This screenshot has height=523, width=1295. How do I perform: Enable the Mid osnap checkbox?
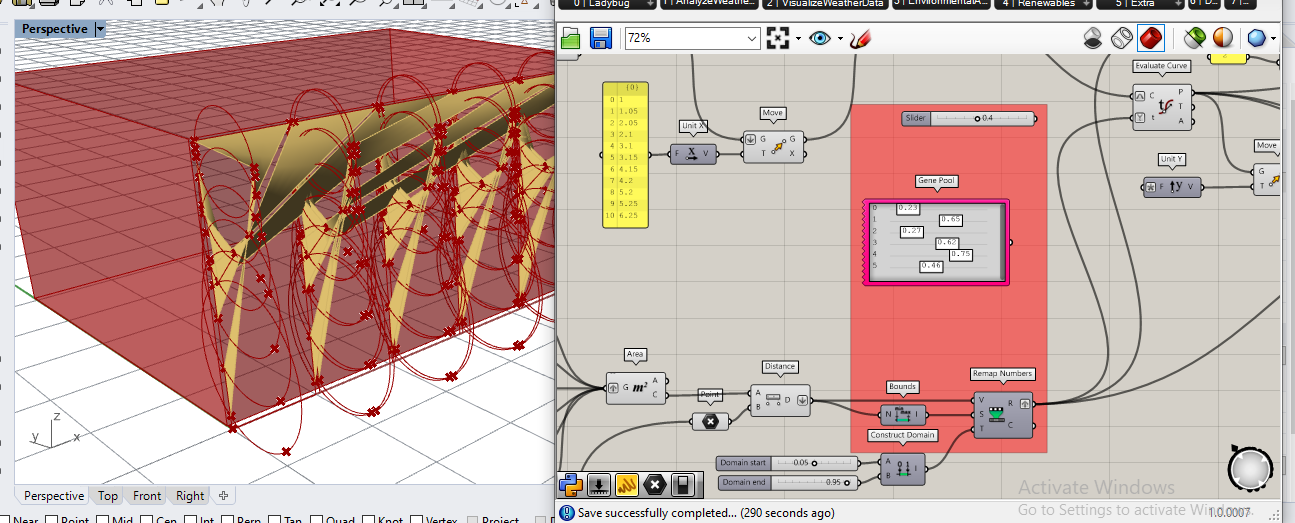click(104, 520)
